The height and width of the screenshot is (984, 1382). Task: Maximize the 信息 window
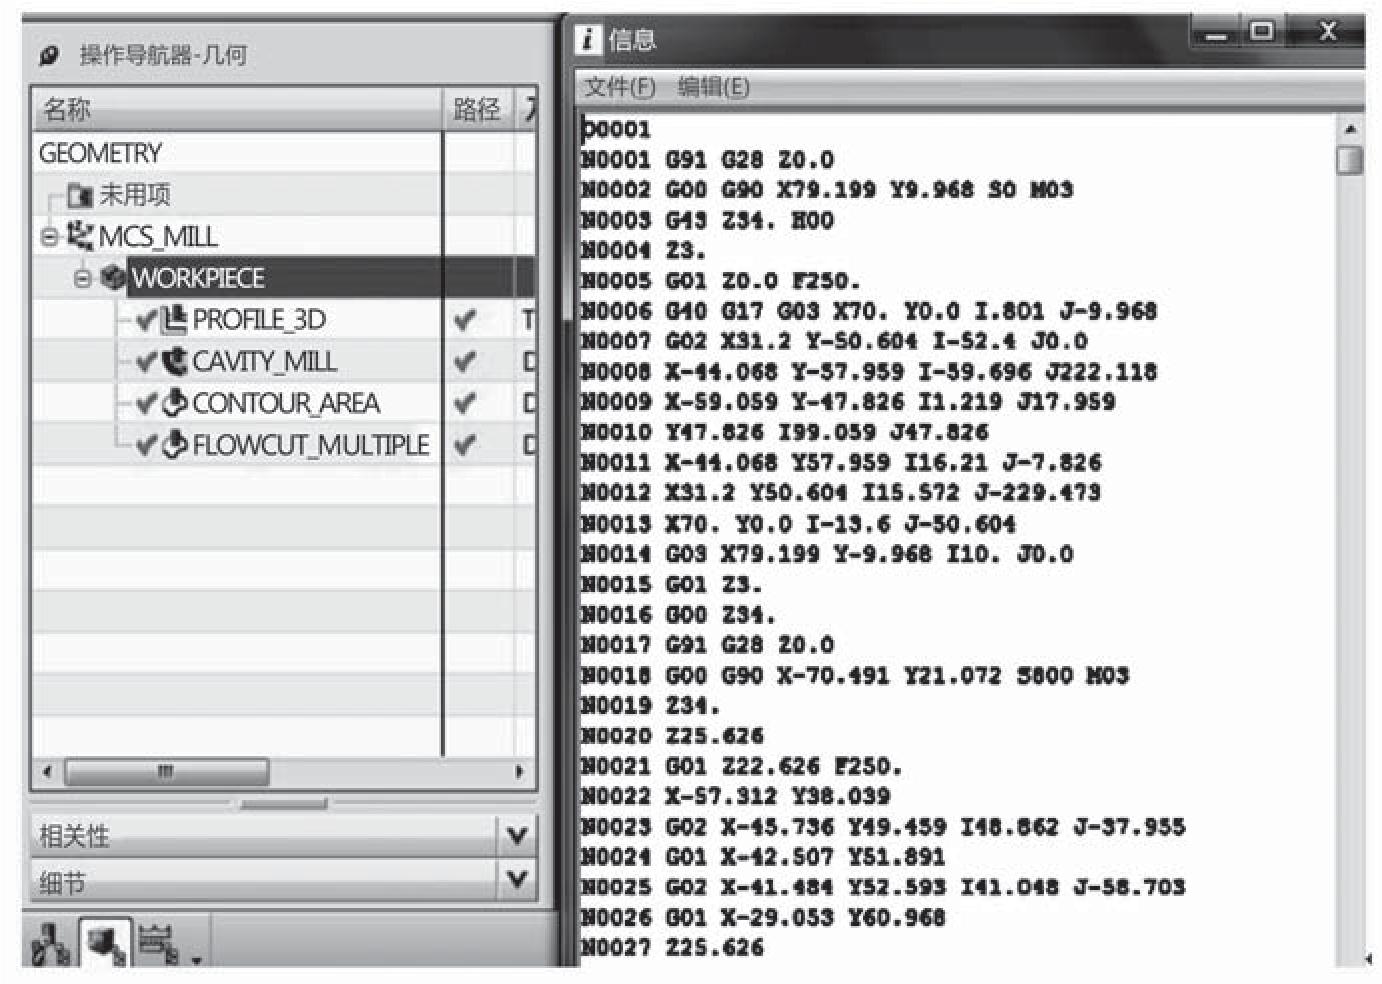tap(1262, 32)
